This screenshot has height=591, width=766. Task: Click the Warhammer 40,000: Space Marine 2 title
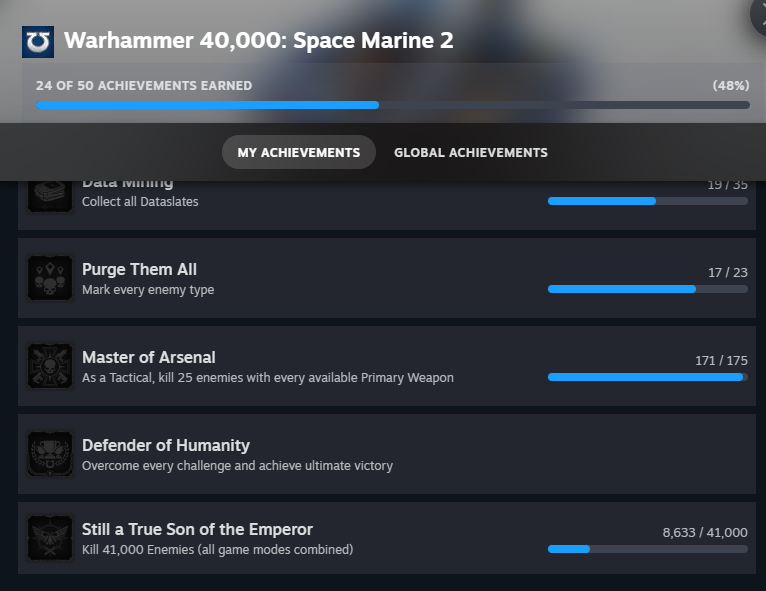coord(258,41)
